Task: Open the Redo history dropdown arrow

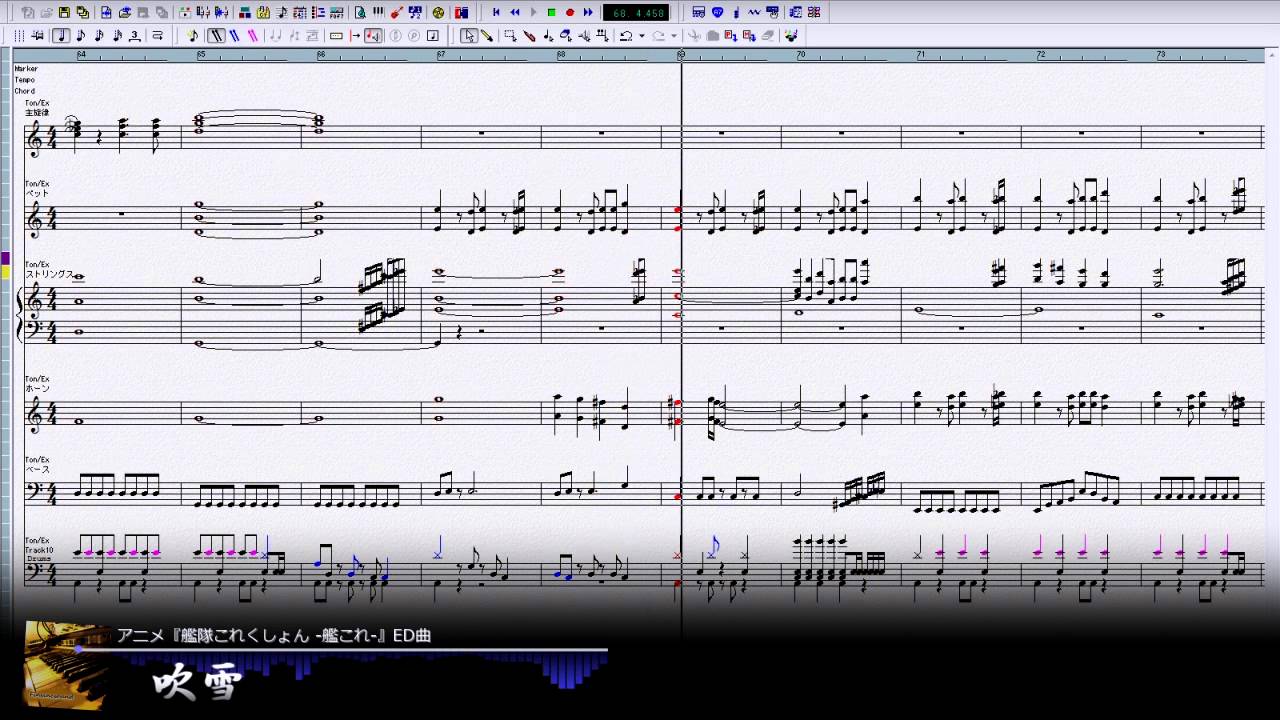Action: (x=673, y=36)
